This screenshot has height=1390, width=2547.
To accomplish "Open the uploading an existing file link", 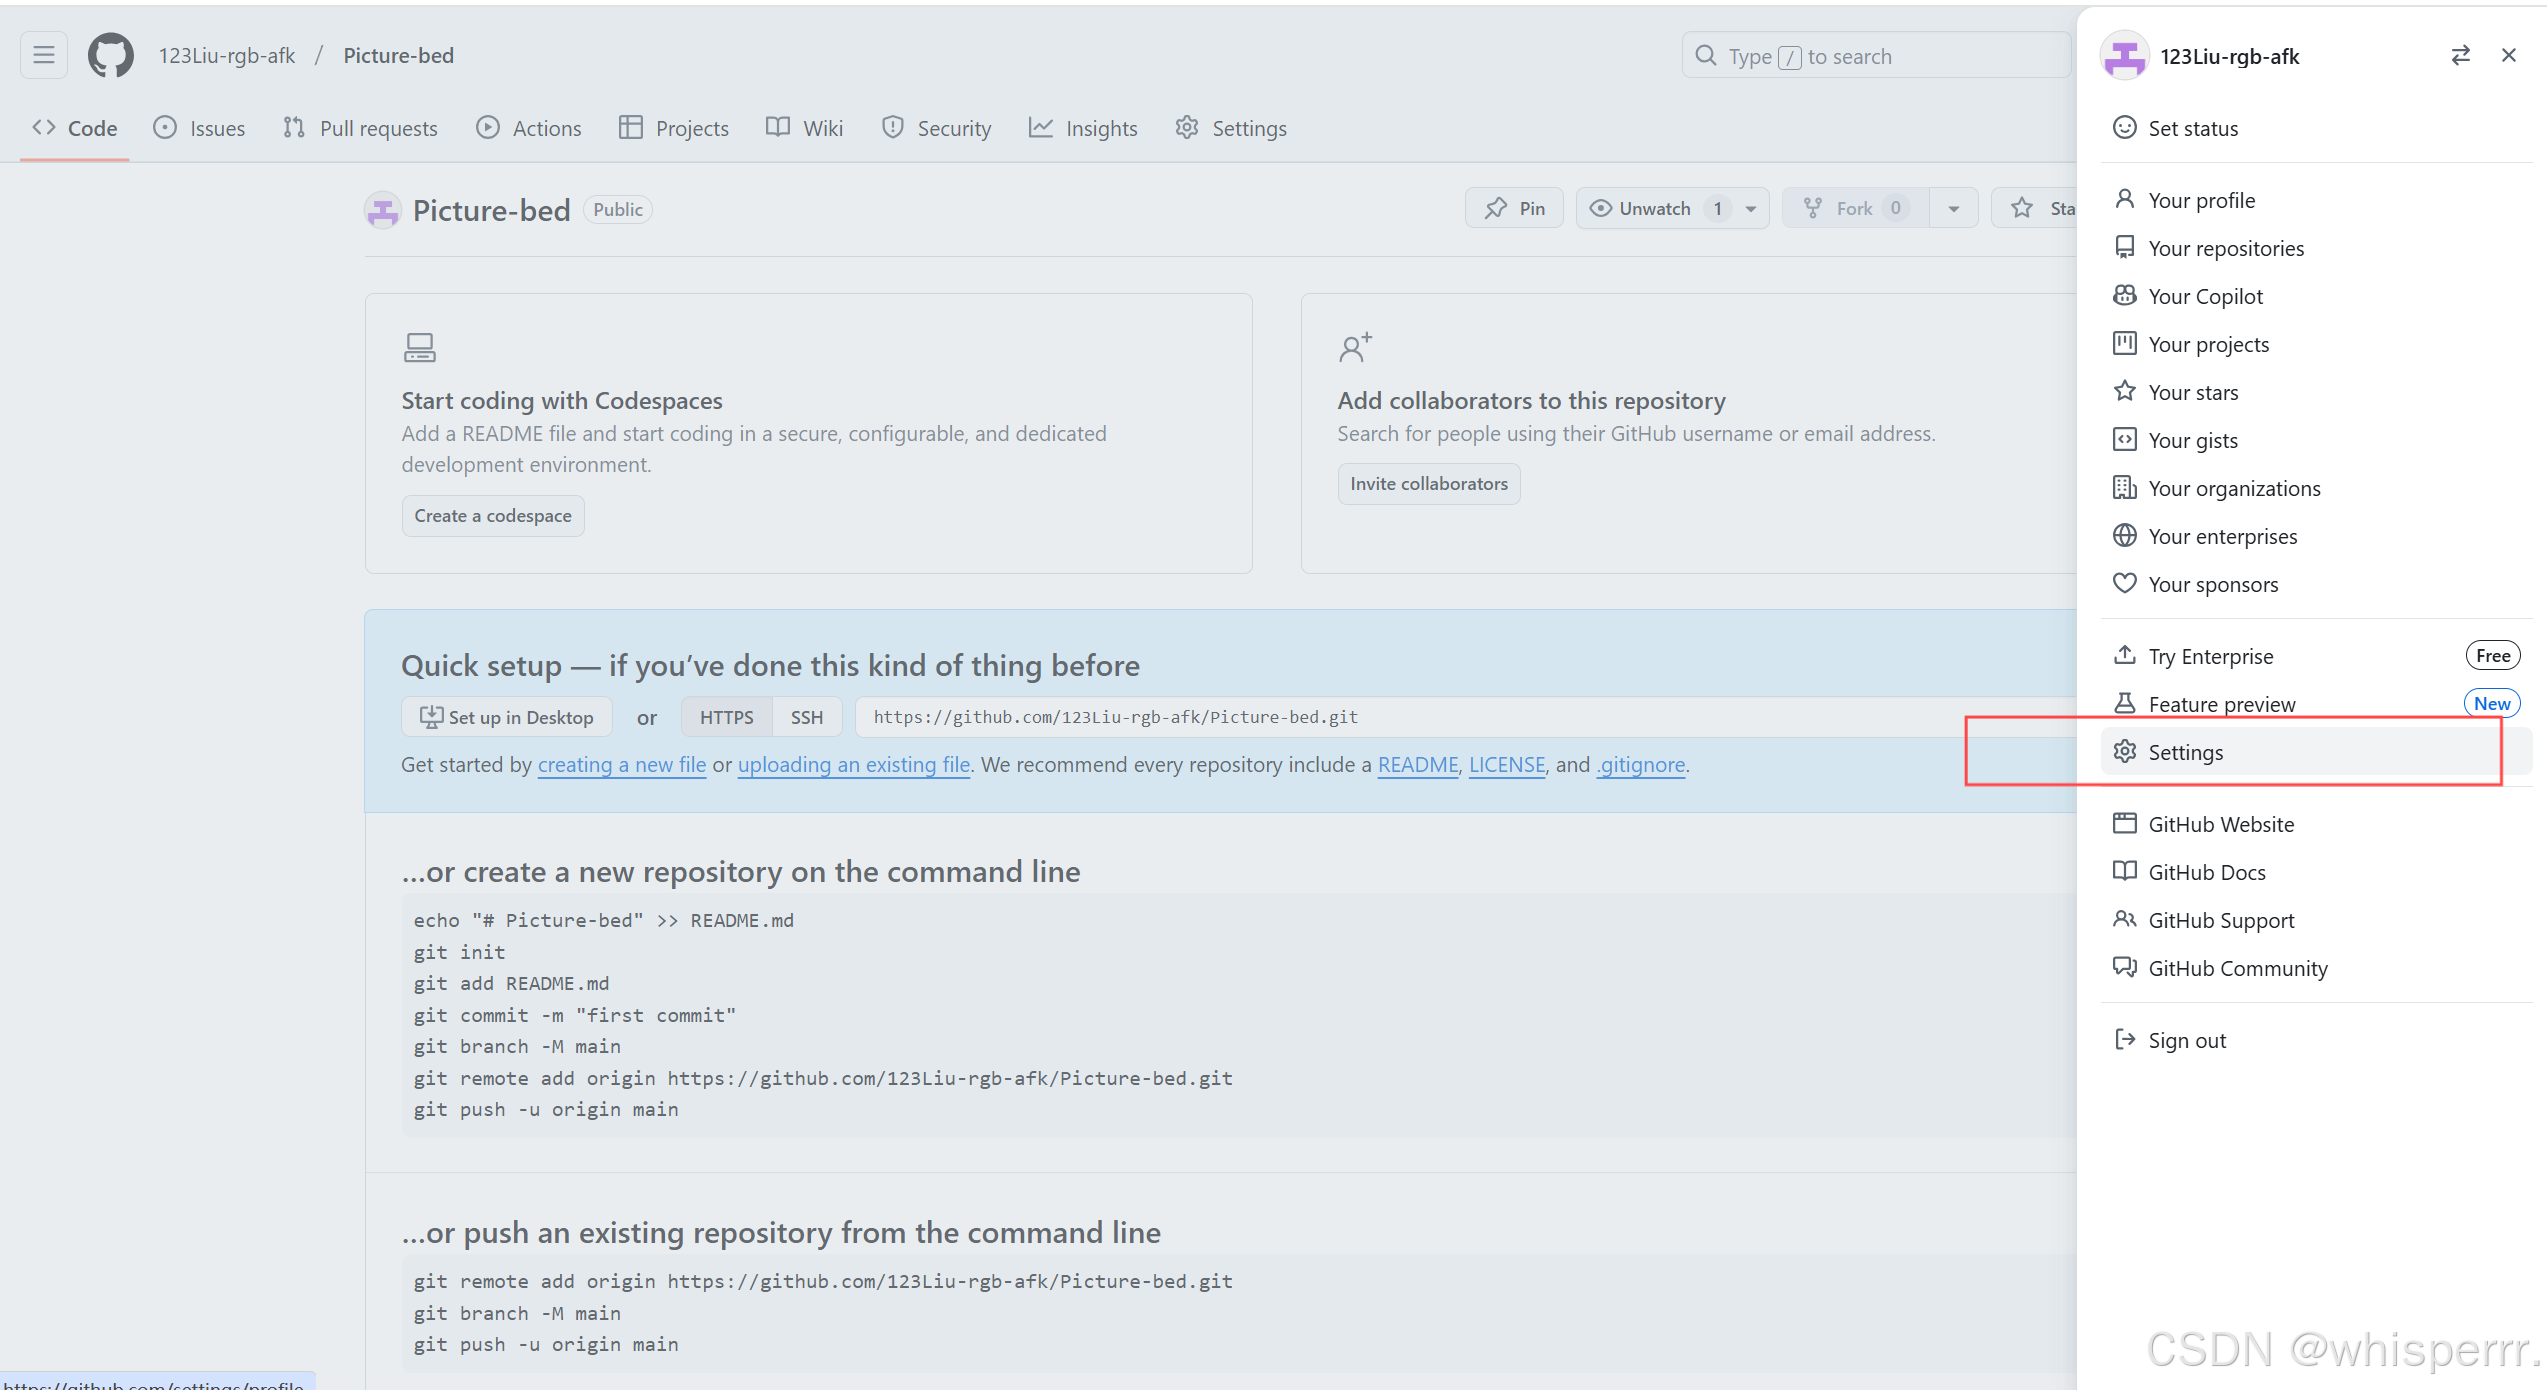I will pyautogui.click(x=853, y=764).
